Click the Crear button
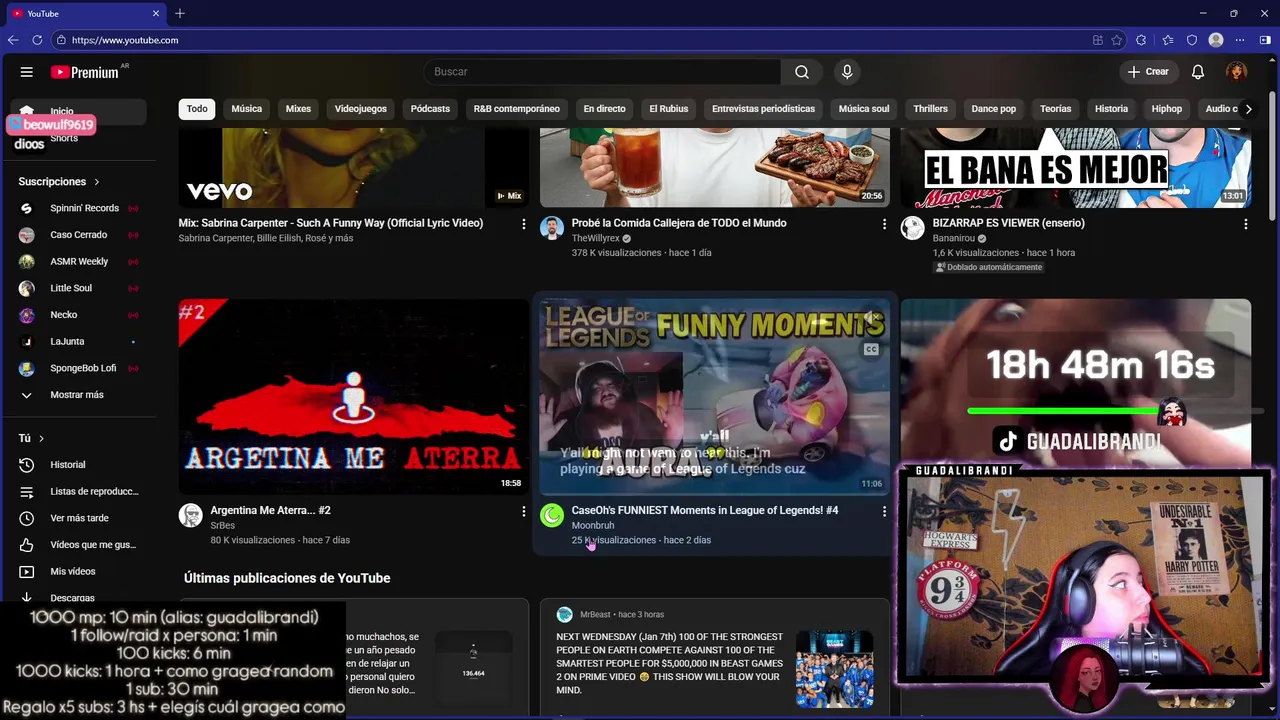This screenshot has height=720, width=1280. pos(1148,72)
